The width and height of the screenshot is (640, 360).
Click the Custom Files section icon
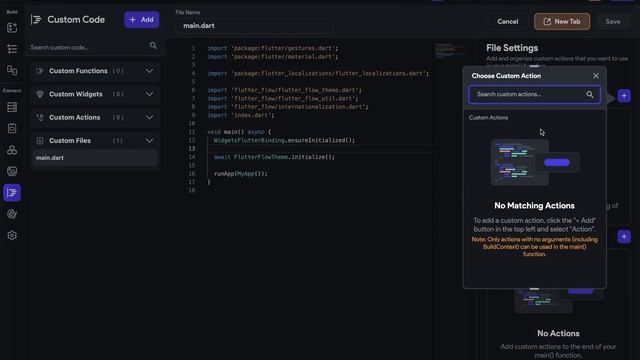pos(40,141)
